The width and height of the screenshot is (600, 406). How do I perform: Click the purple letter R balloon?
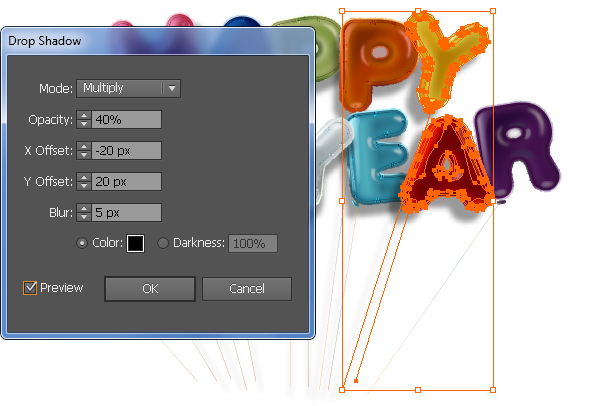[517, 147]
